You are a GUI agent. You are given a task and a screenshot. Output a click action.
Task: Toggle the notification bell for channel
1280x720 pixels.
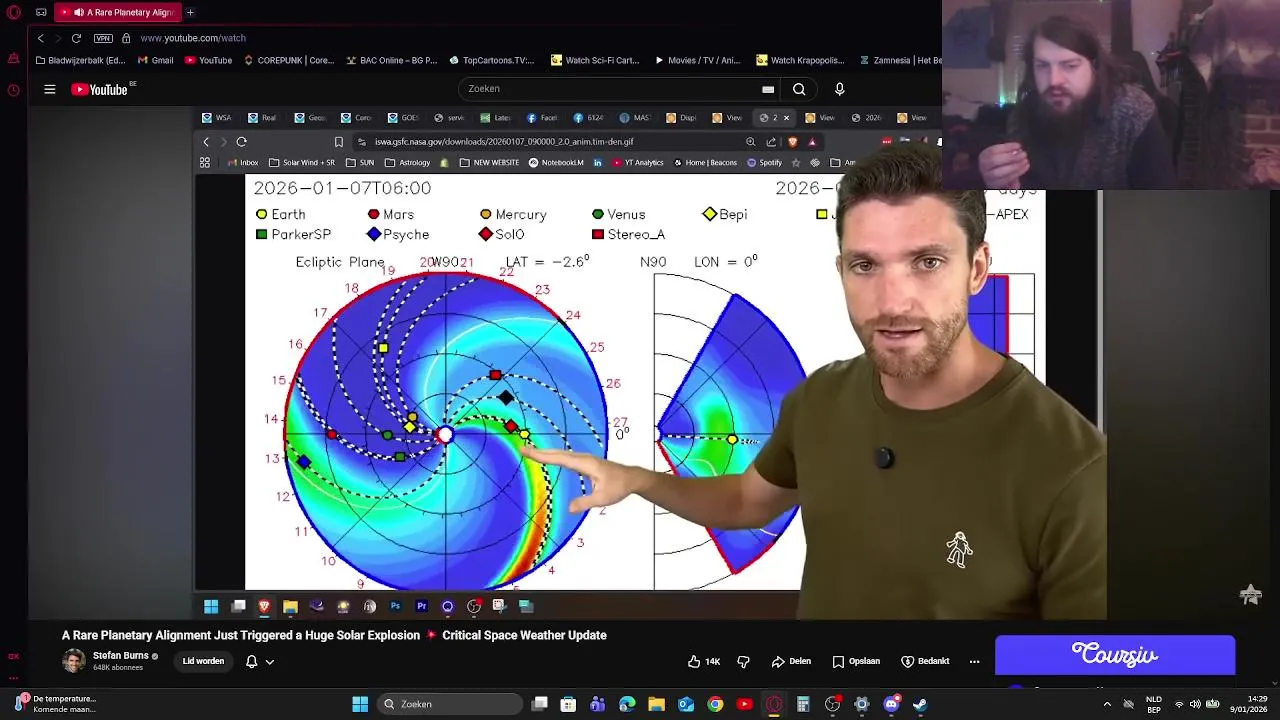[251, 661]
